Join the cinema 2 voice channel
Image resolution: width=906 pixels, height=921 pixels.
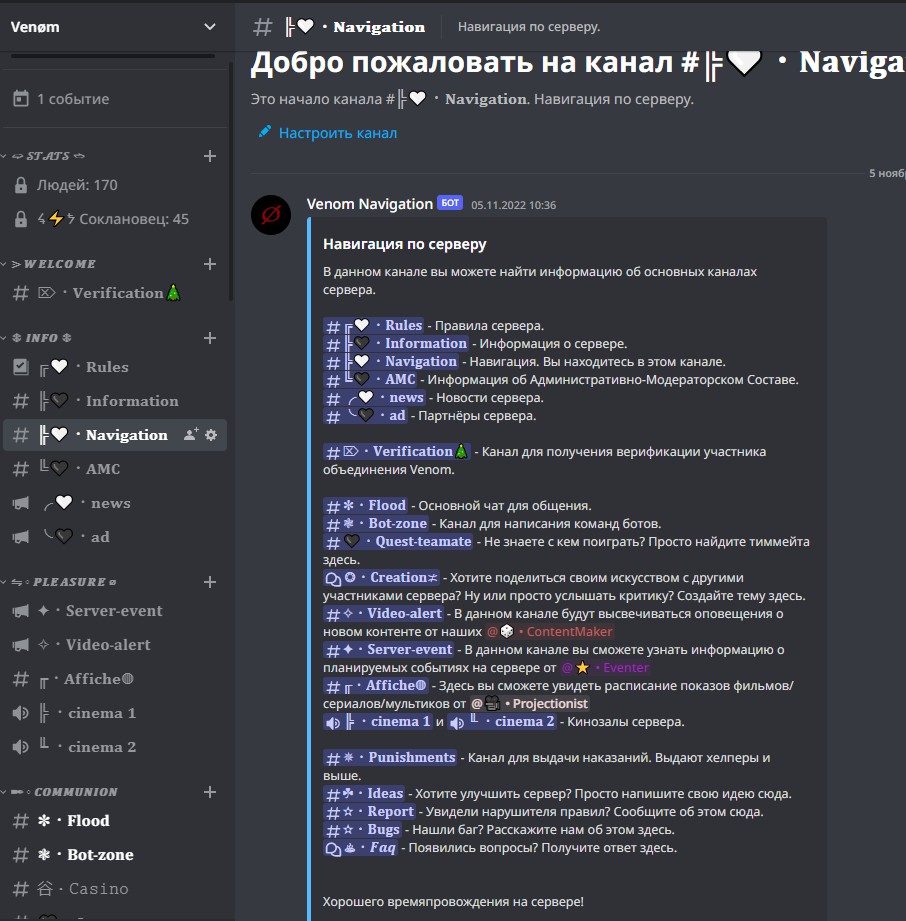[115, 747]
